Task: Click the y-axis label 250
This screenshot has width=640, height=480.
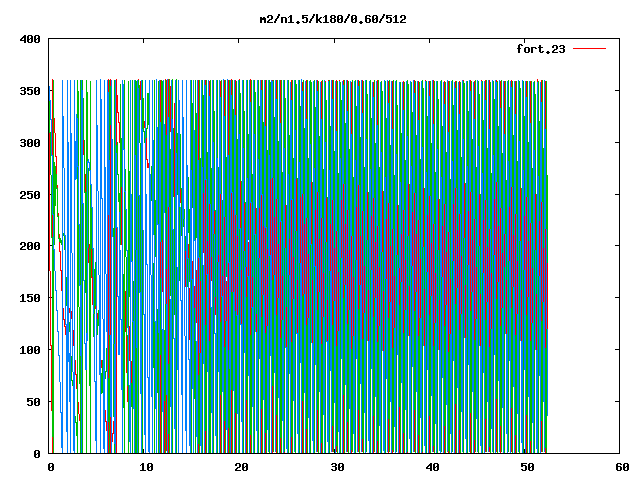Action: point(30,195)
